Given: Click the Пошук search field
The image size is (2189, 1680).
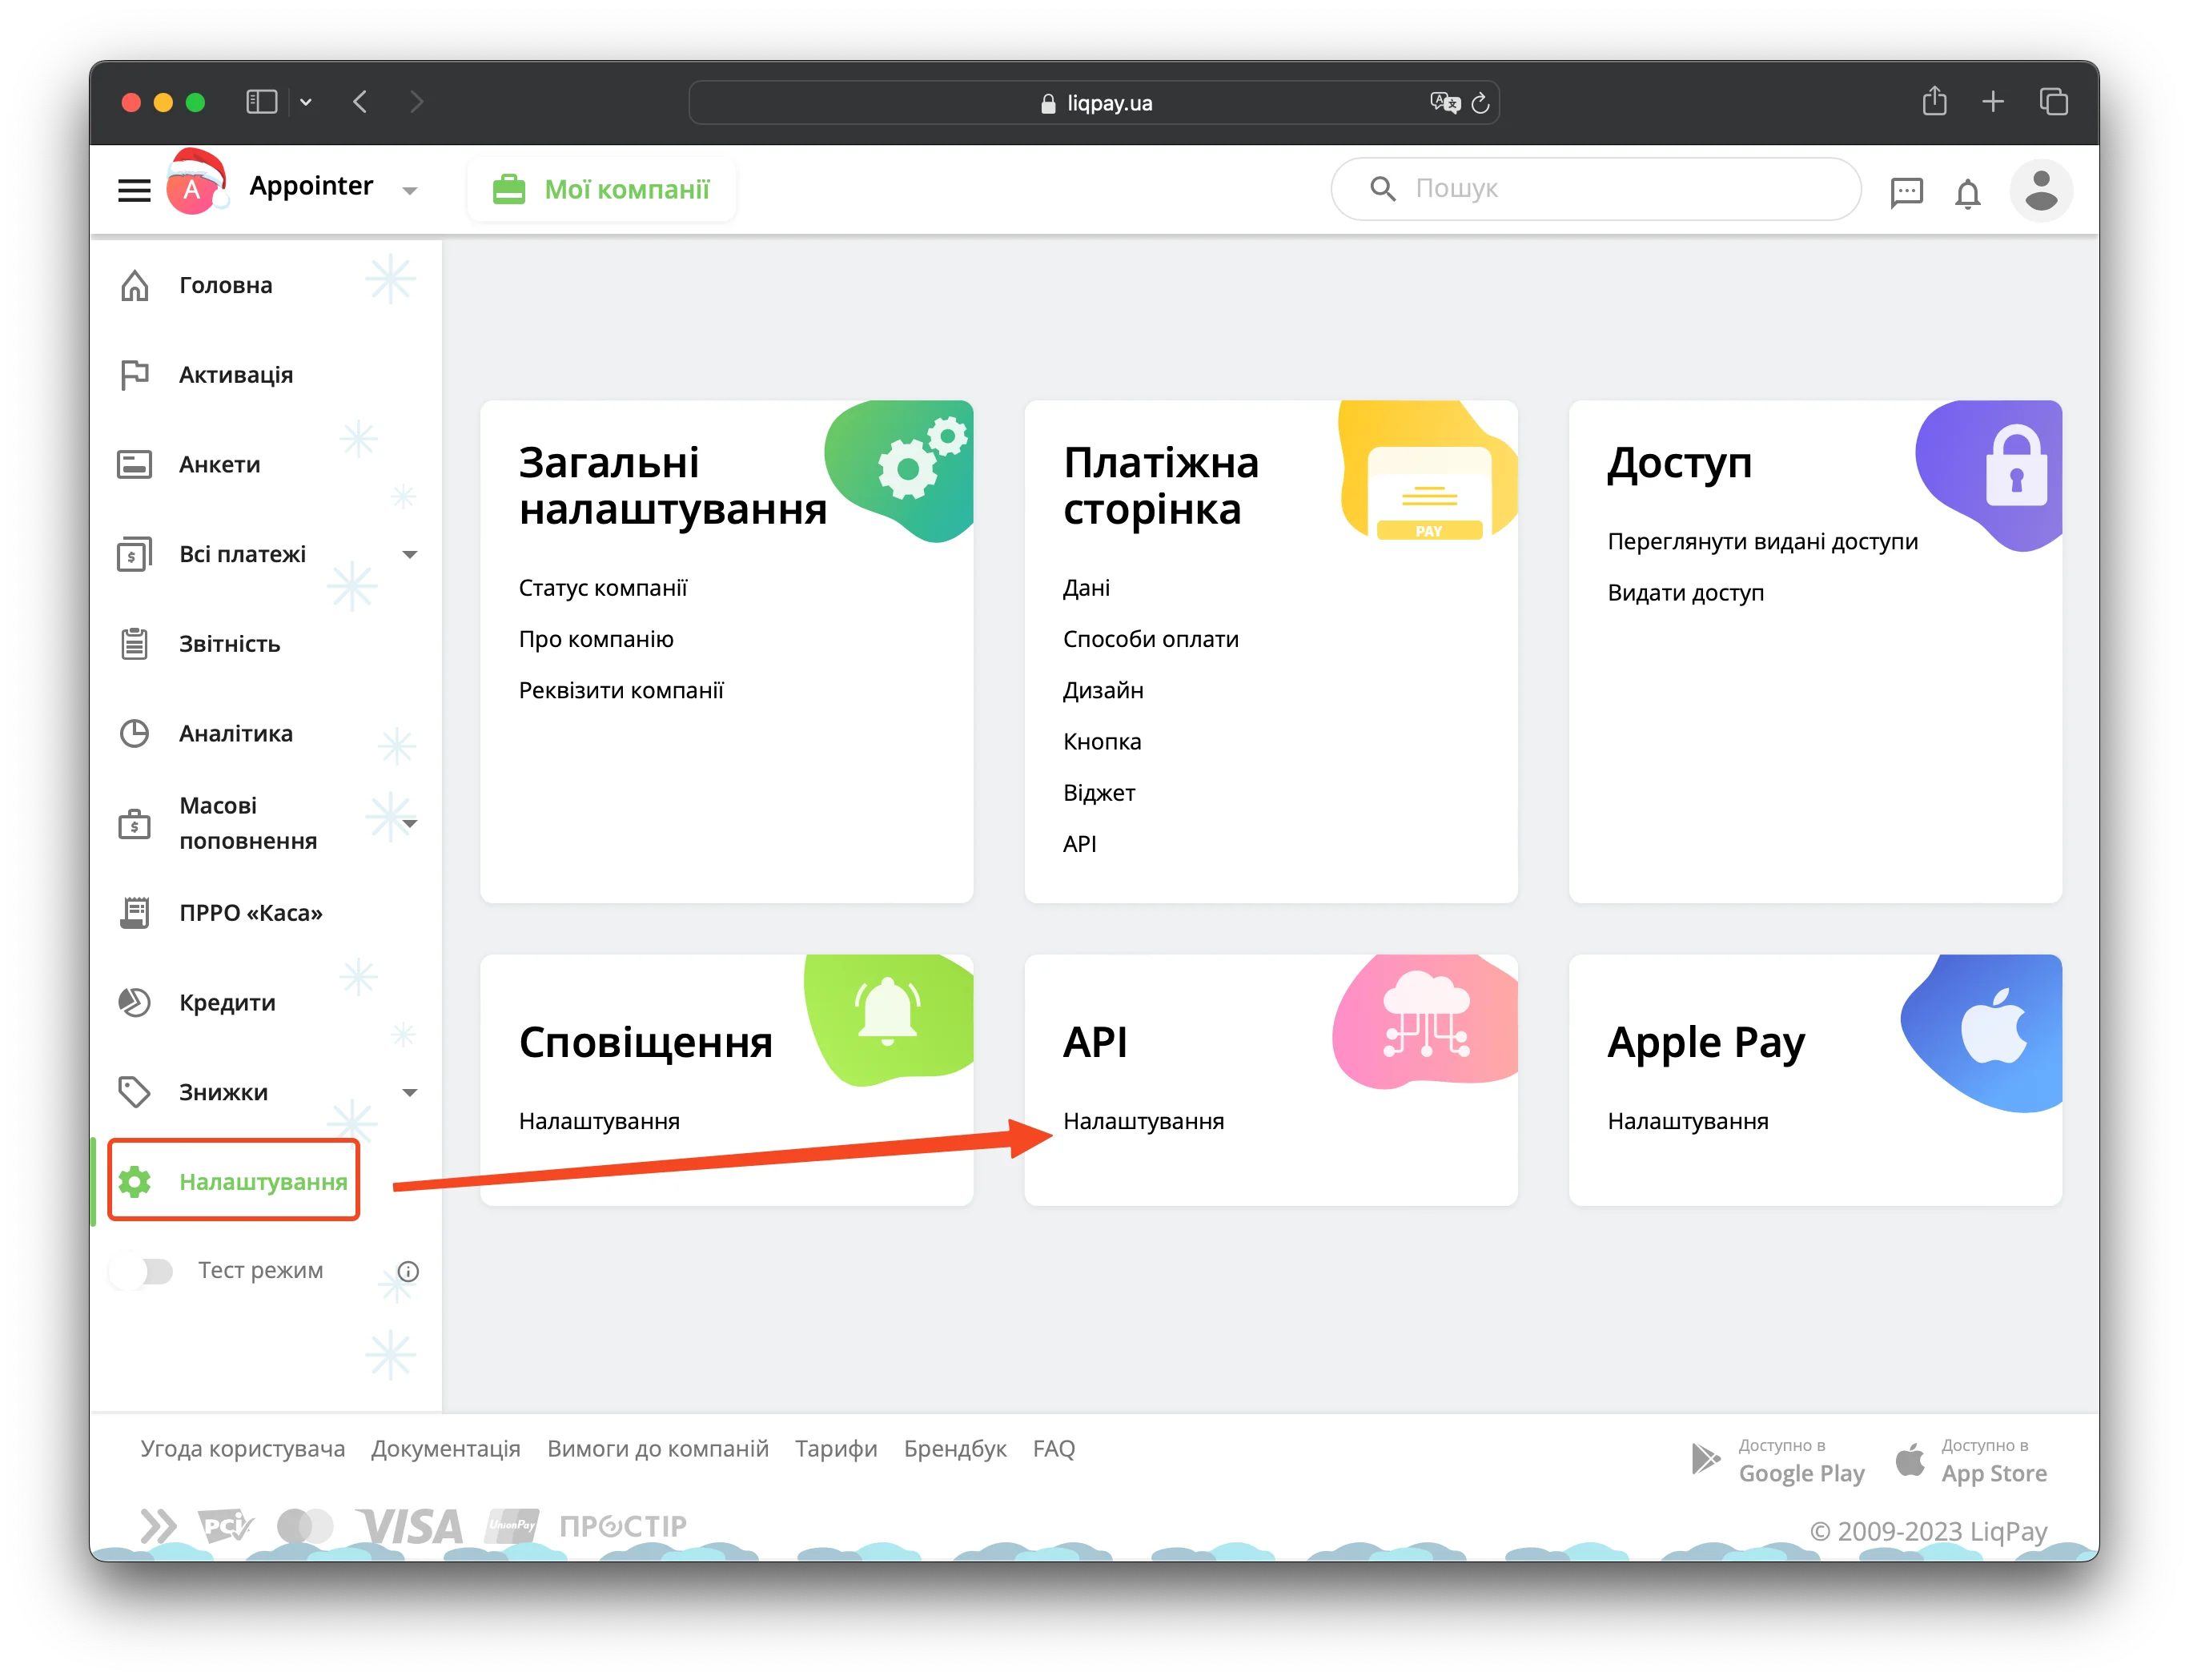Looking at the screenshot, I should (x=1595, y=188).
